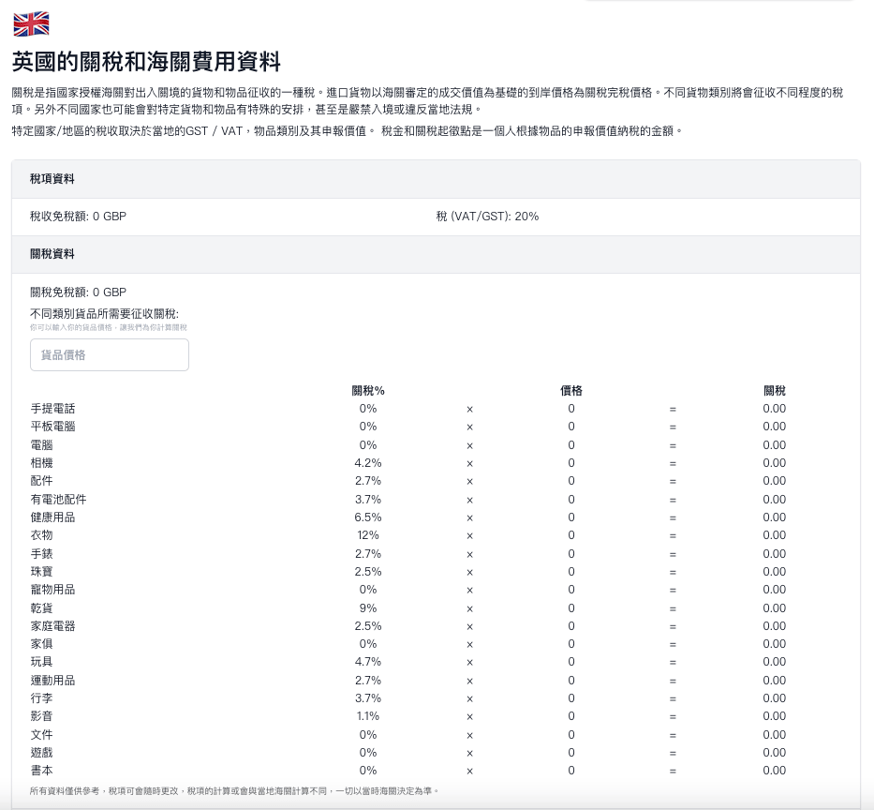874x810 pixels.
Task: Click the 價格 column header
Action: click(x=571, y=390)
